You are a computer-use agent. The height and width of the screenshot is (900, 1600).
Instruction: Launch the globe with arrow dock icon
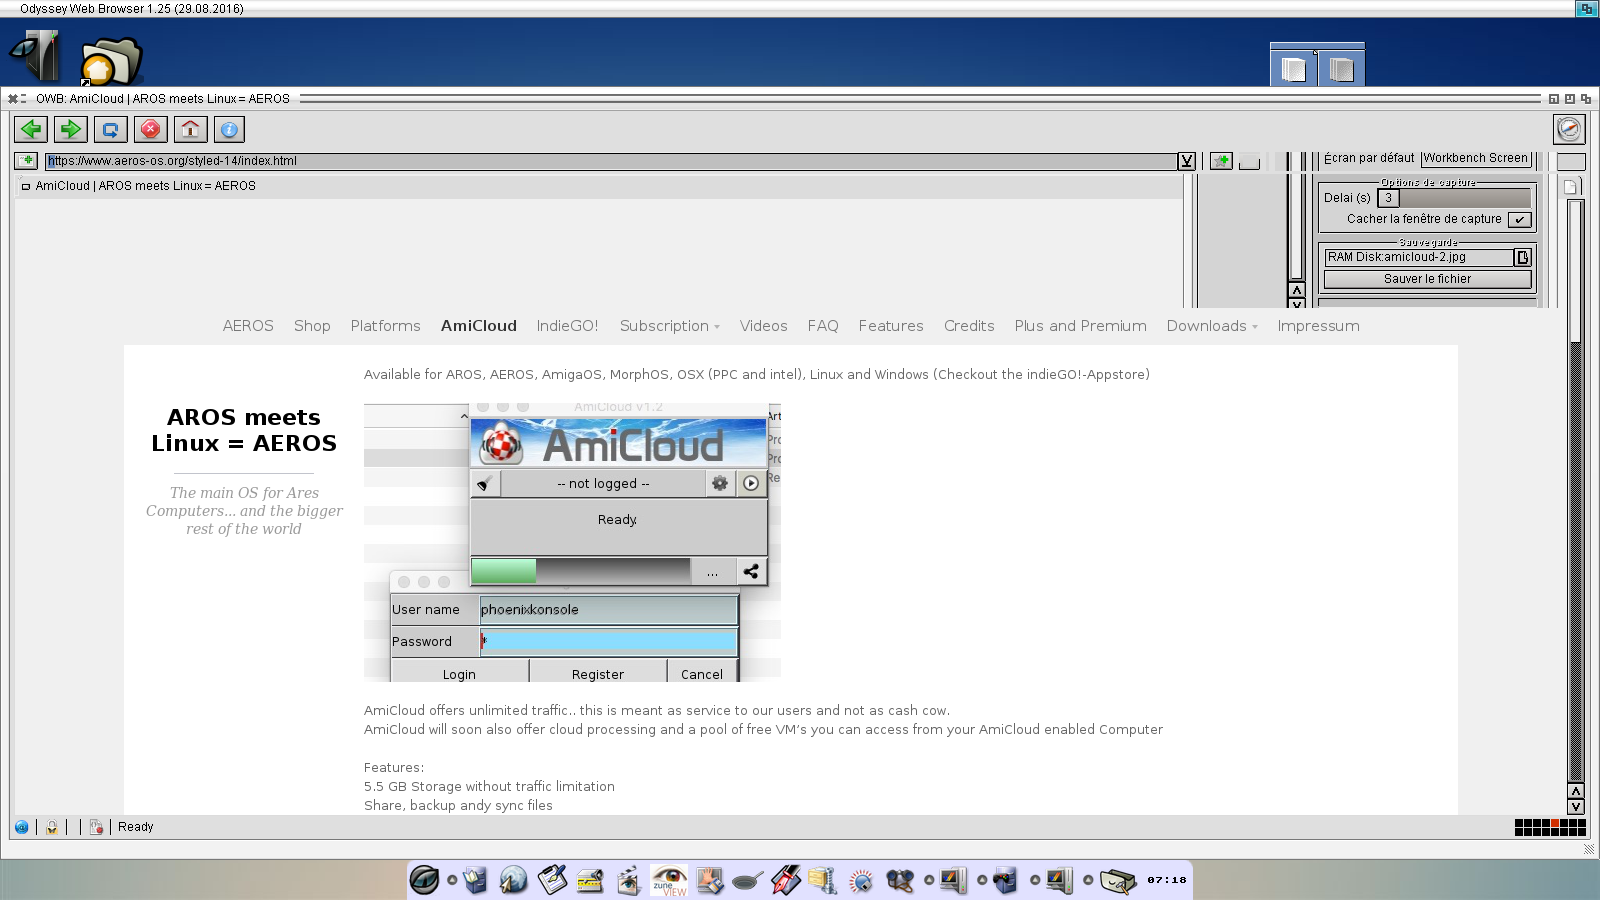pyautogui.click(x=513, y=880)
